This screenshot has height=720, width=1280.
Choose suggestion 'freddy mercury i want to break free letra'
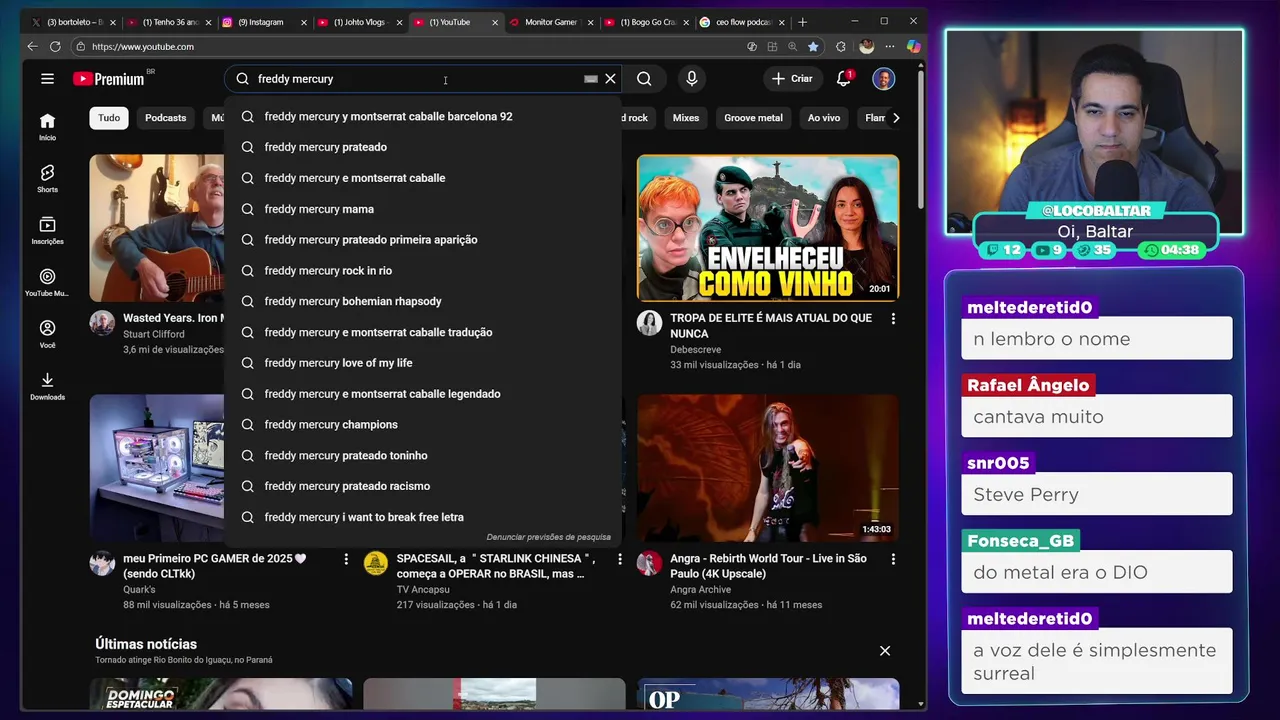pyautogui.click(x=423, y=517)
